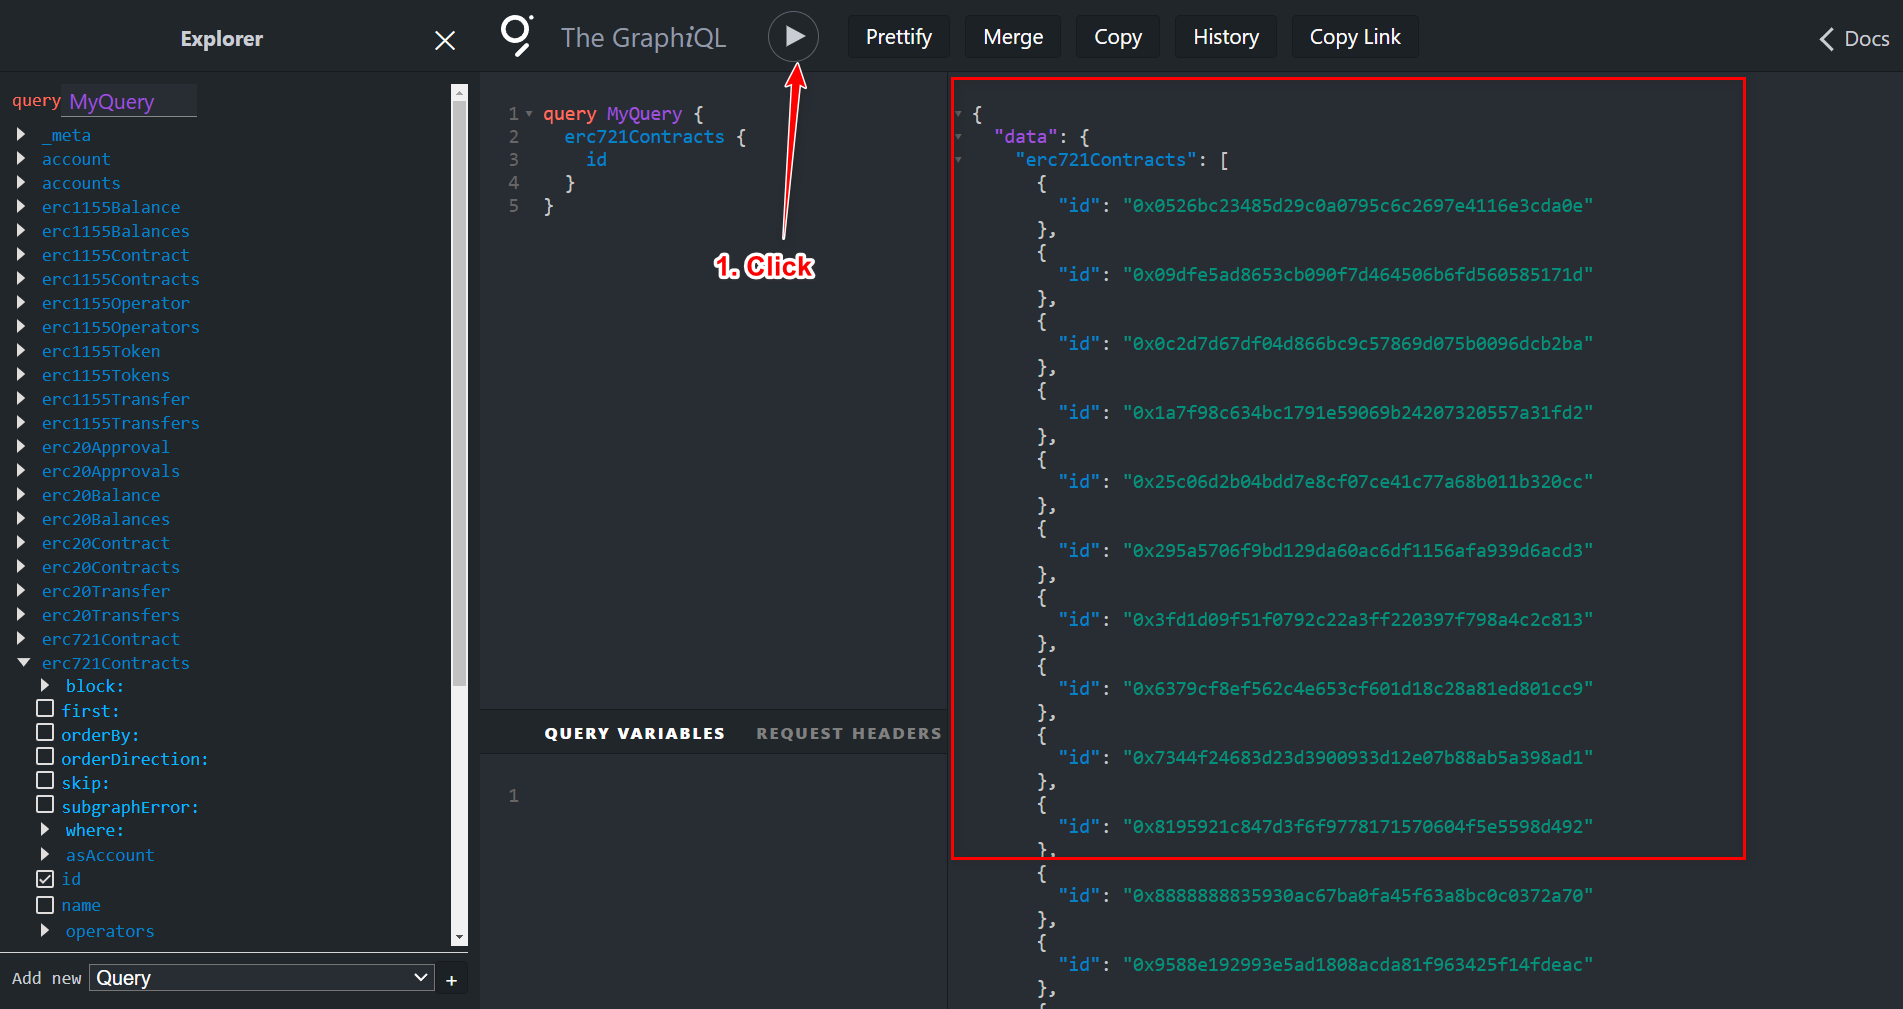Switch to Request Headers tab
Viewport: 1903px width, 1009px height.
[848, 734]
